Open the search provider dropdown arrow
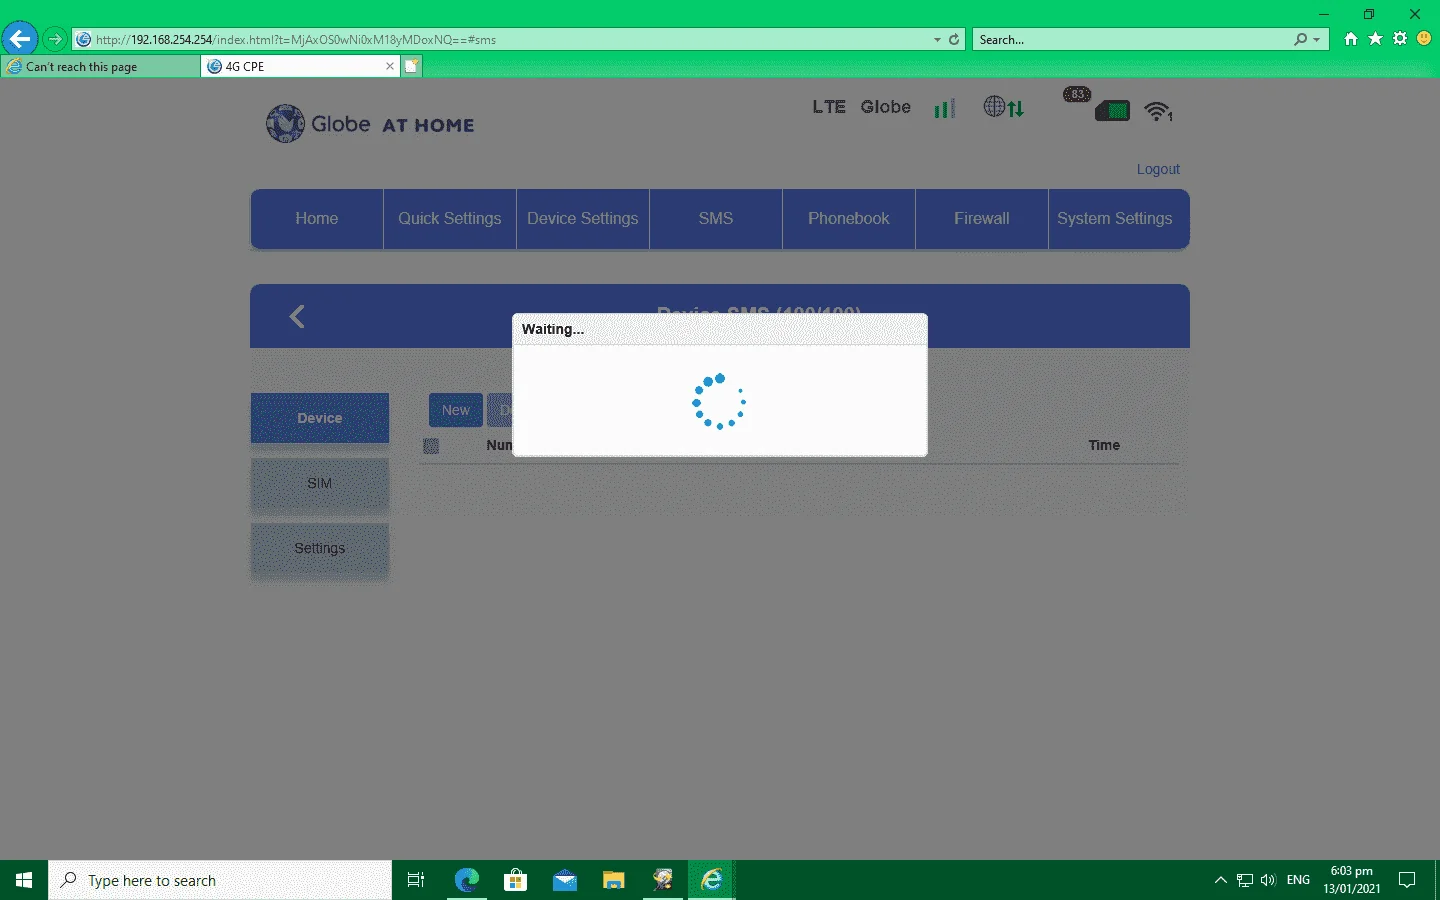1440x900 pixels. pyautogui.click(x=1317, y=40)
